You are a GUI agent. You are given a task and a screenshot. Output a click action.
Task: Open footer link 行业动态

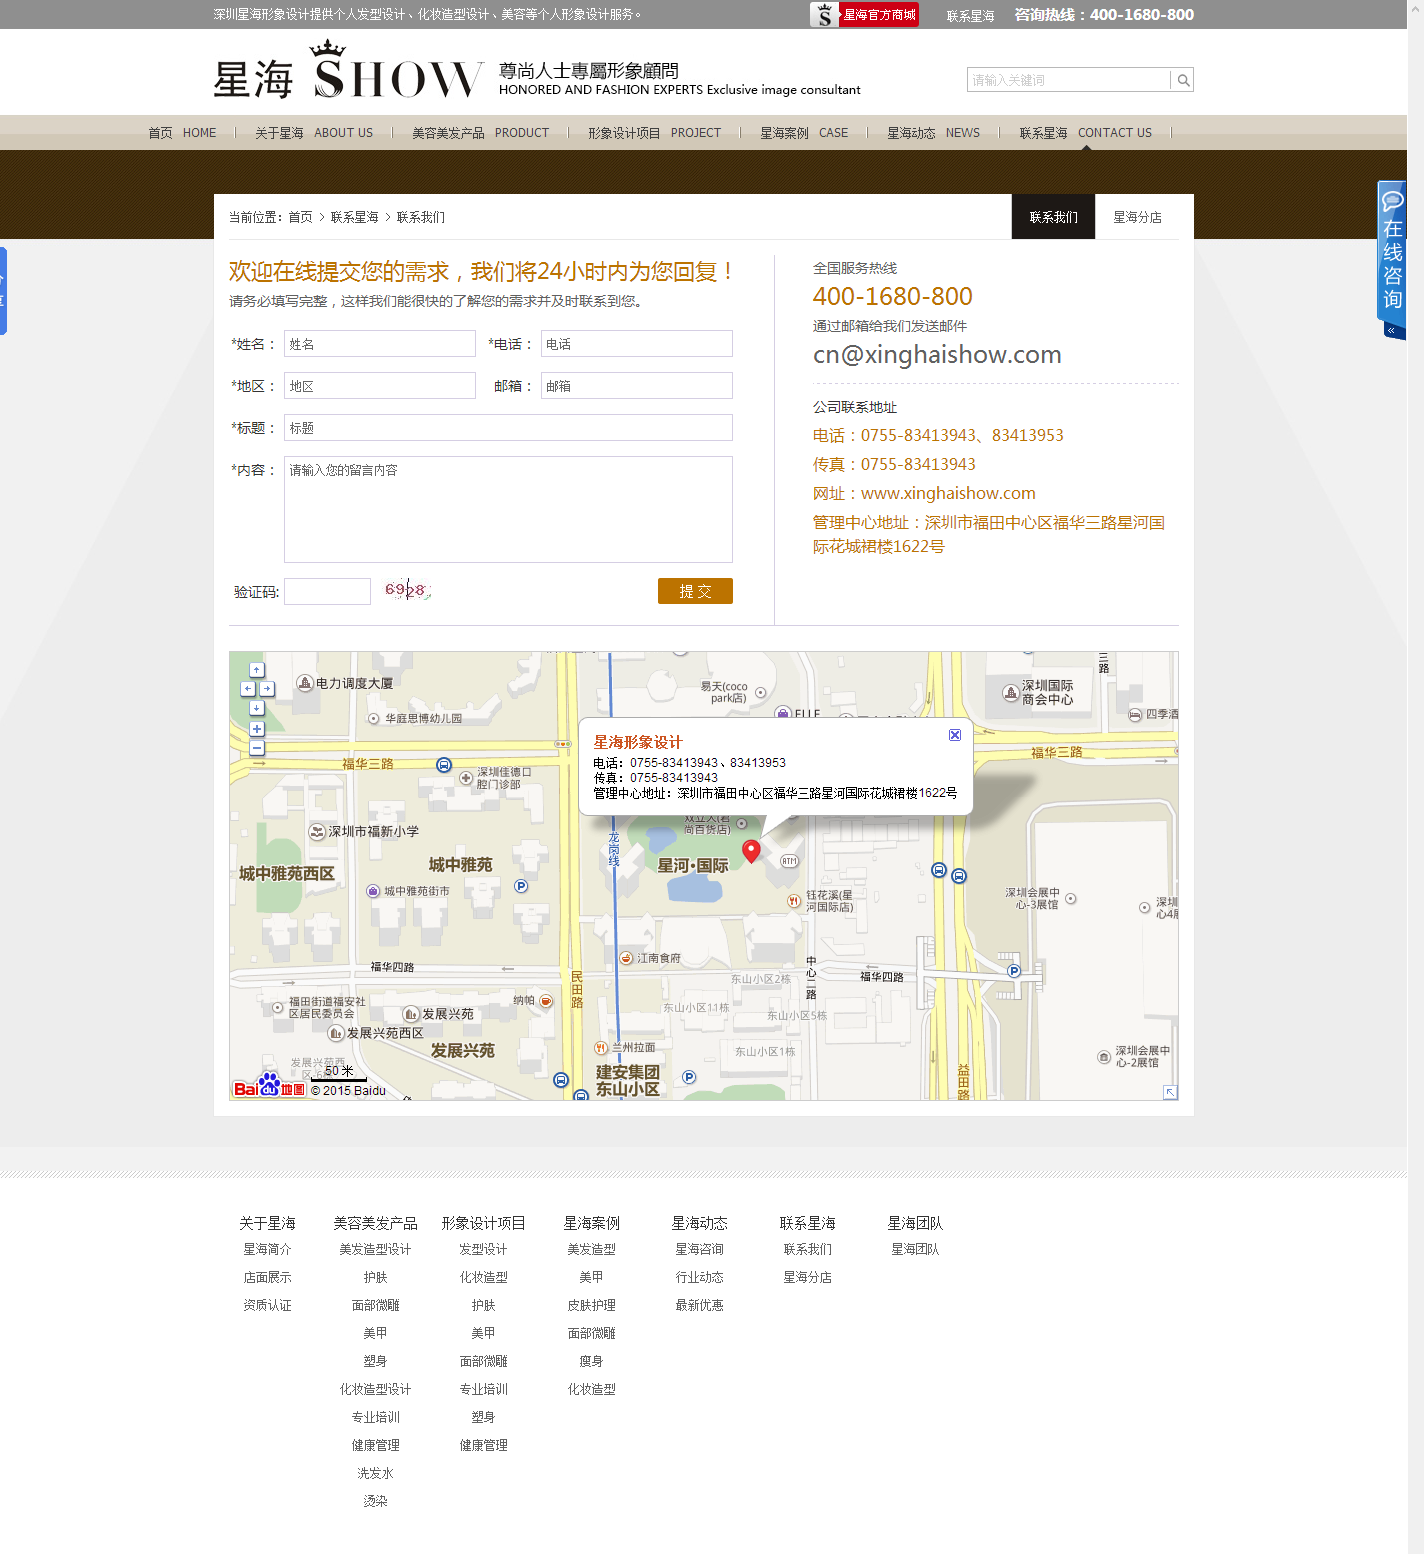coord(699,1277)
